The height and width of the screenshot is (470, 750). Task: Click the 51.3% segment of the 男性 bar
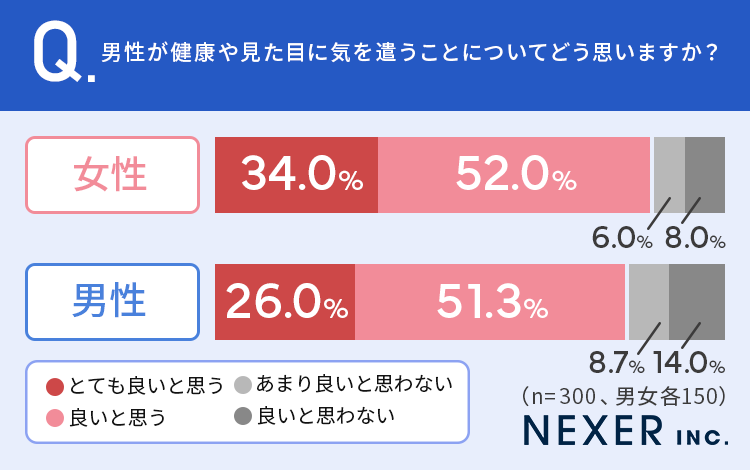(490, 302)
